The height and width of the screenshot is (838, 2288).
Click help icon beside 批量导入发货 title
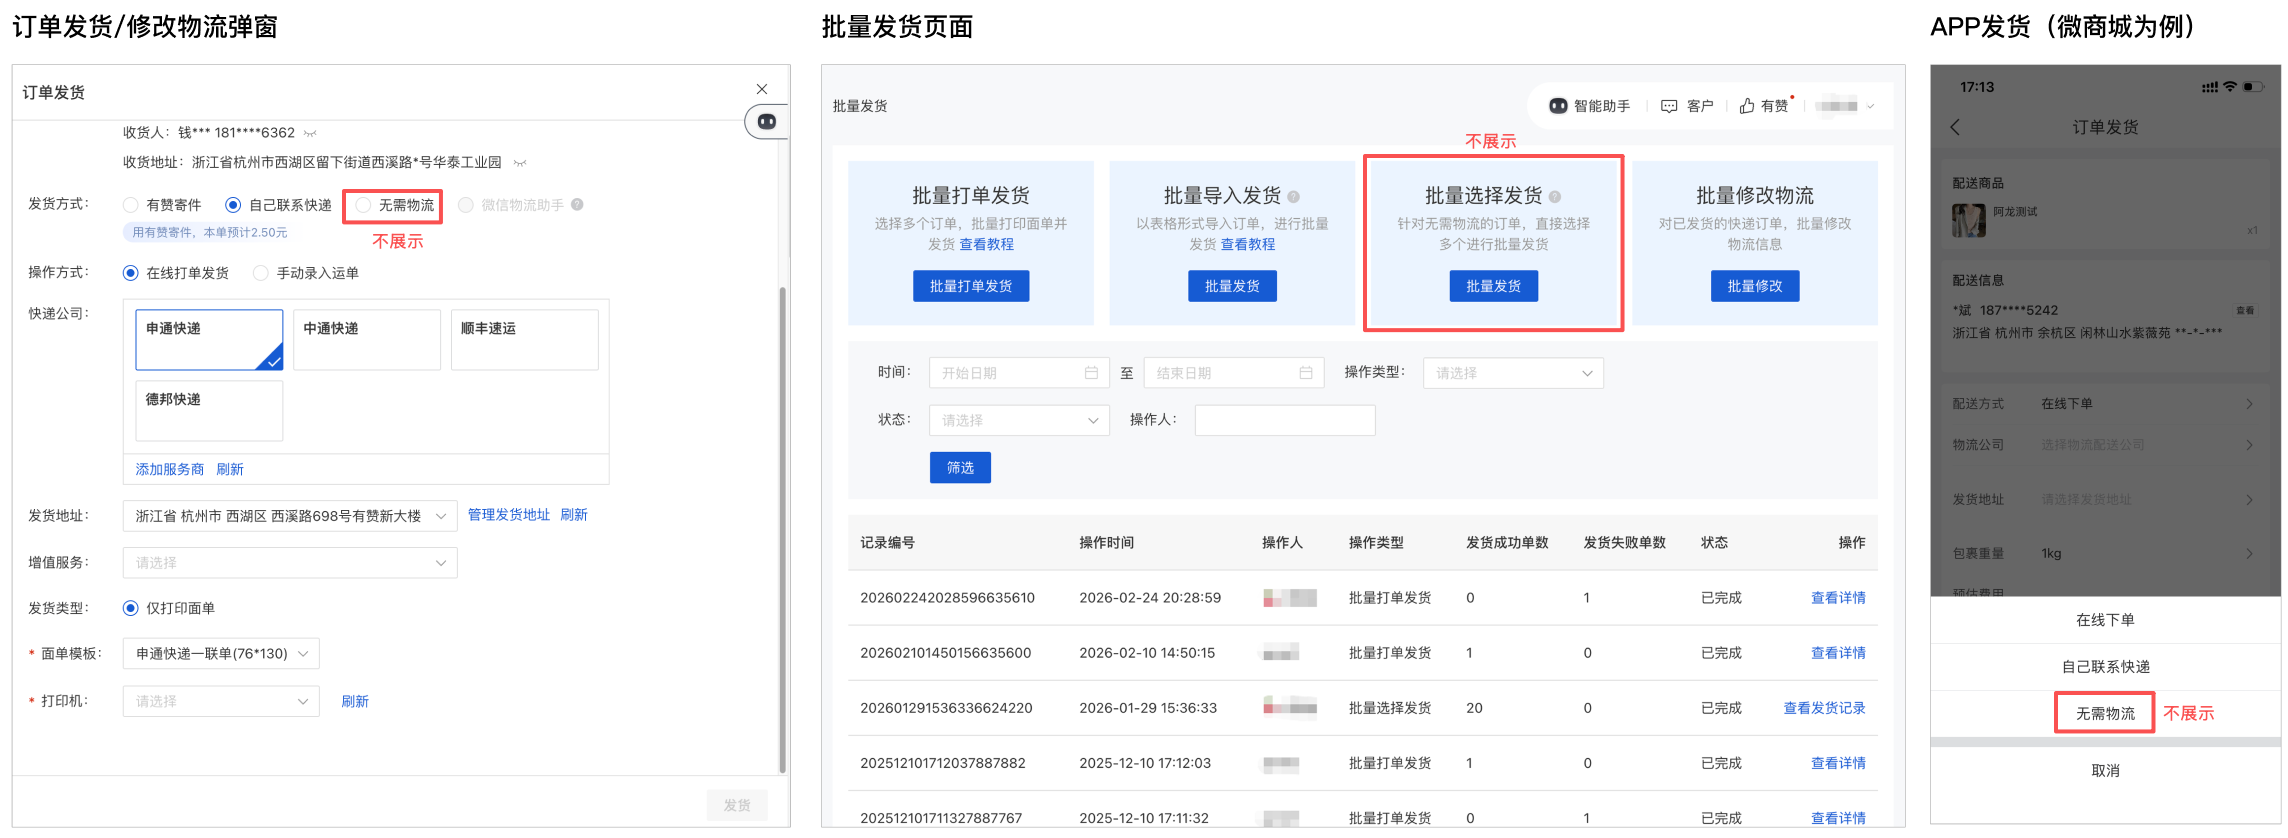coord(1293,197)
